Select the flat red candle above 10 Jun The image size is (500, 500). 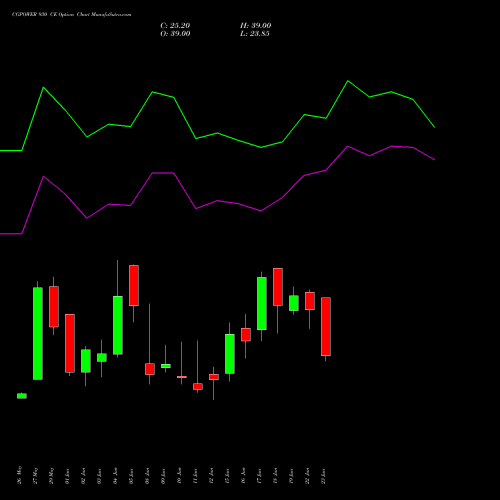182,377
